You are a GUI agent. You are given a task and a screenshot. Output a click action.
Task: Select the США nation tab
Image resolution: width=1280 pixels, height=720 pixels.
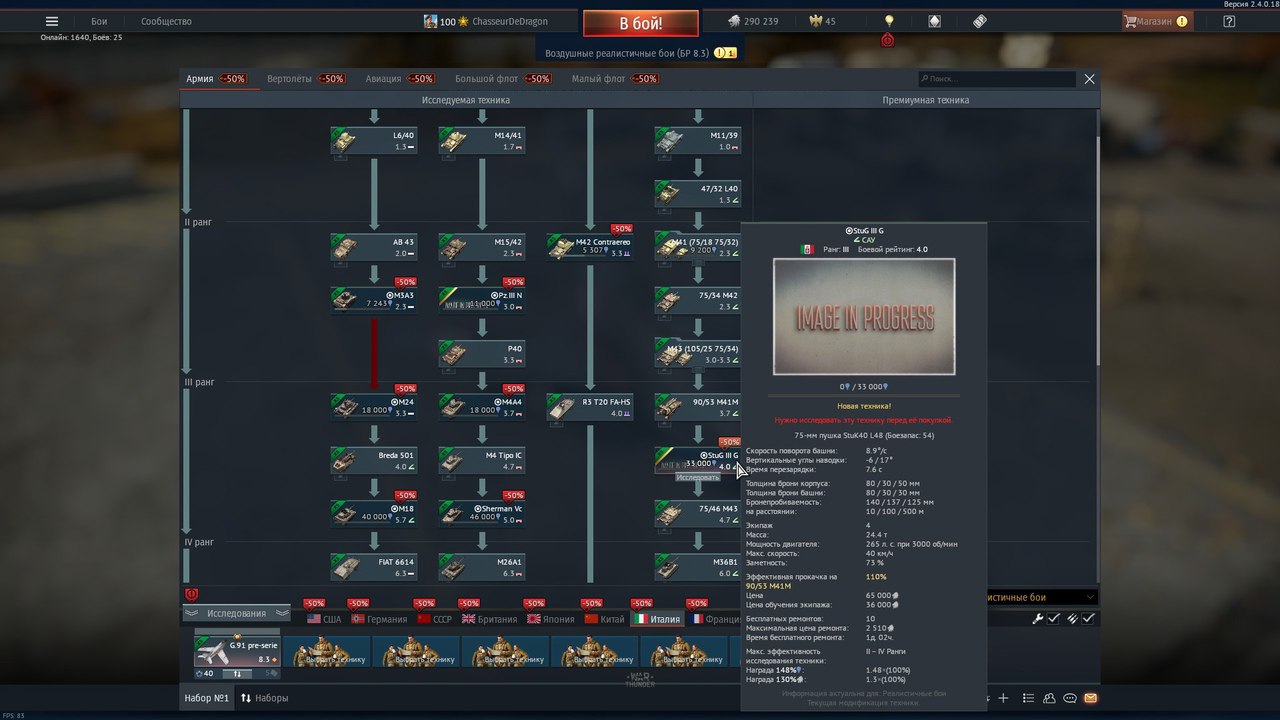pyautogui.click(x=324, y=619)
